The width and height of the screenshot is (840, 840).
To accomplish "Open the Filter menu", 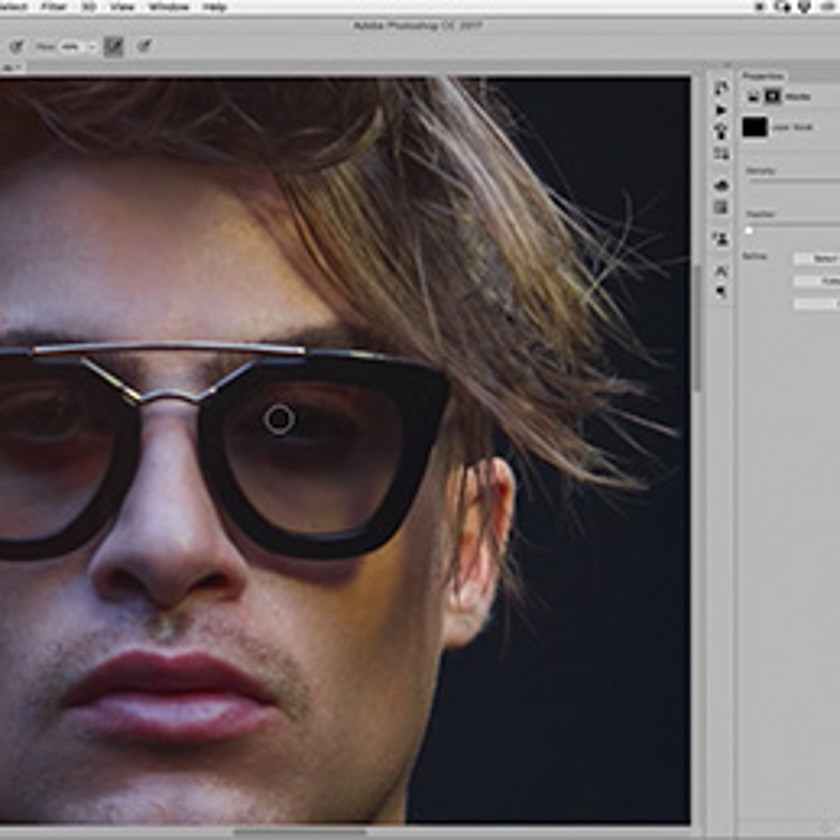I will [54, 7].
